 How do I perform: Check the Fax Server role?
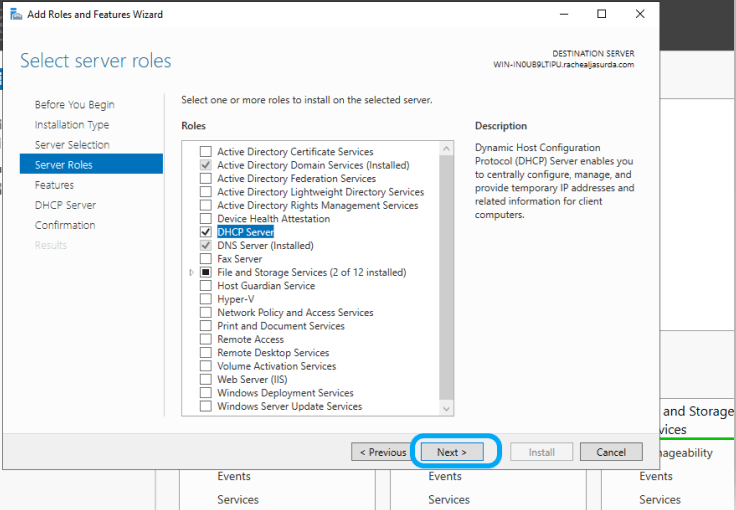[206, 259]
